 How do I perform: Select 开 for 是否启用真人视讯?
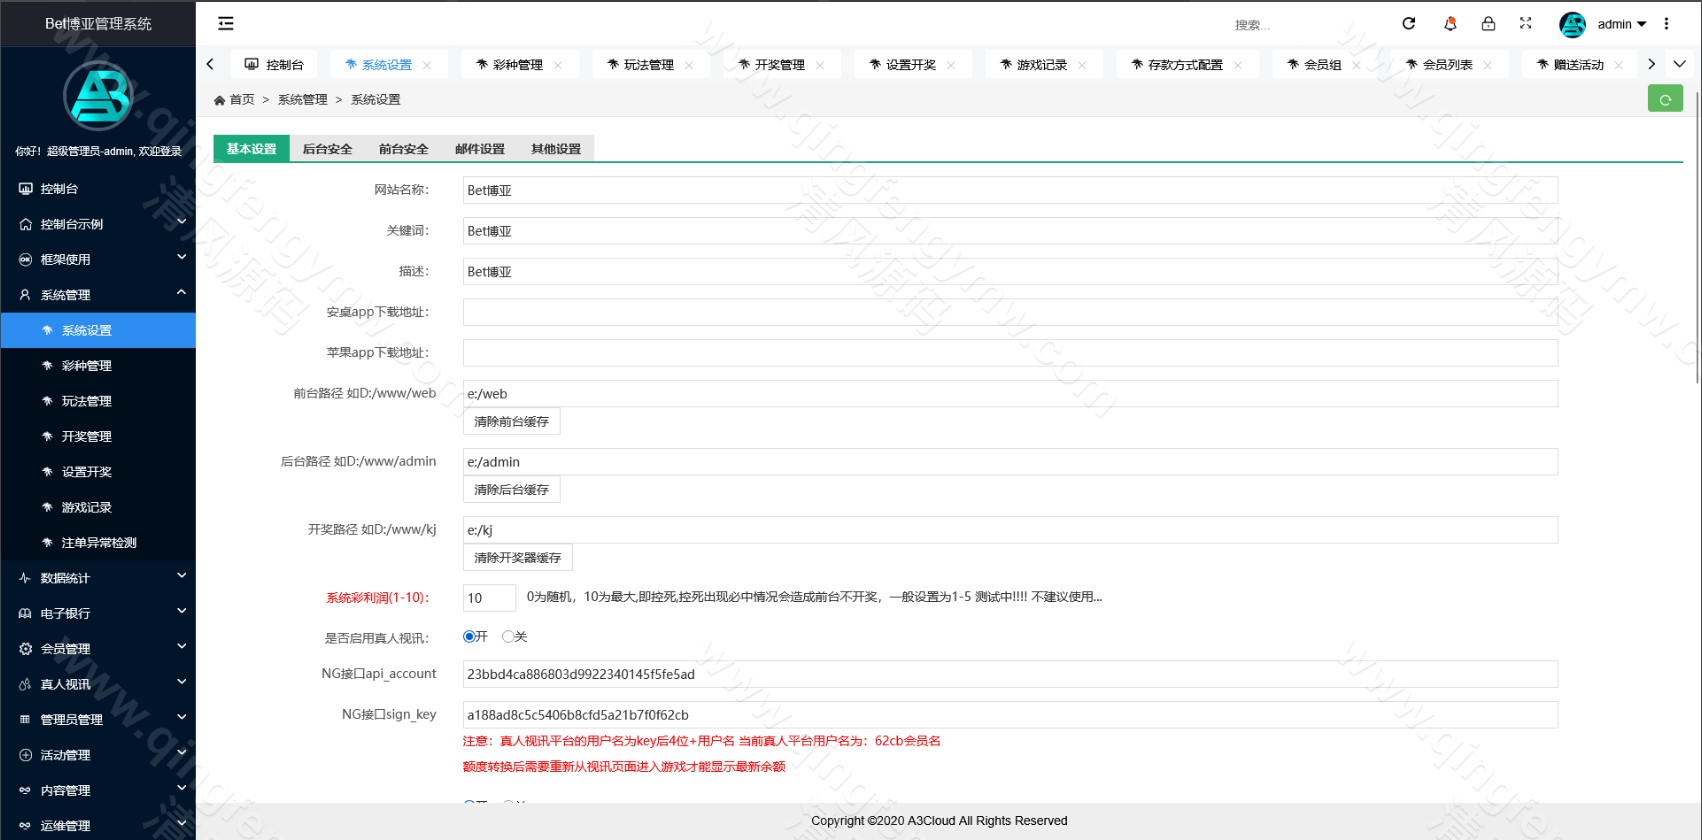[469, 637]
